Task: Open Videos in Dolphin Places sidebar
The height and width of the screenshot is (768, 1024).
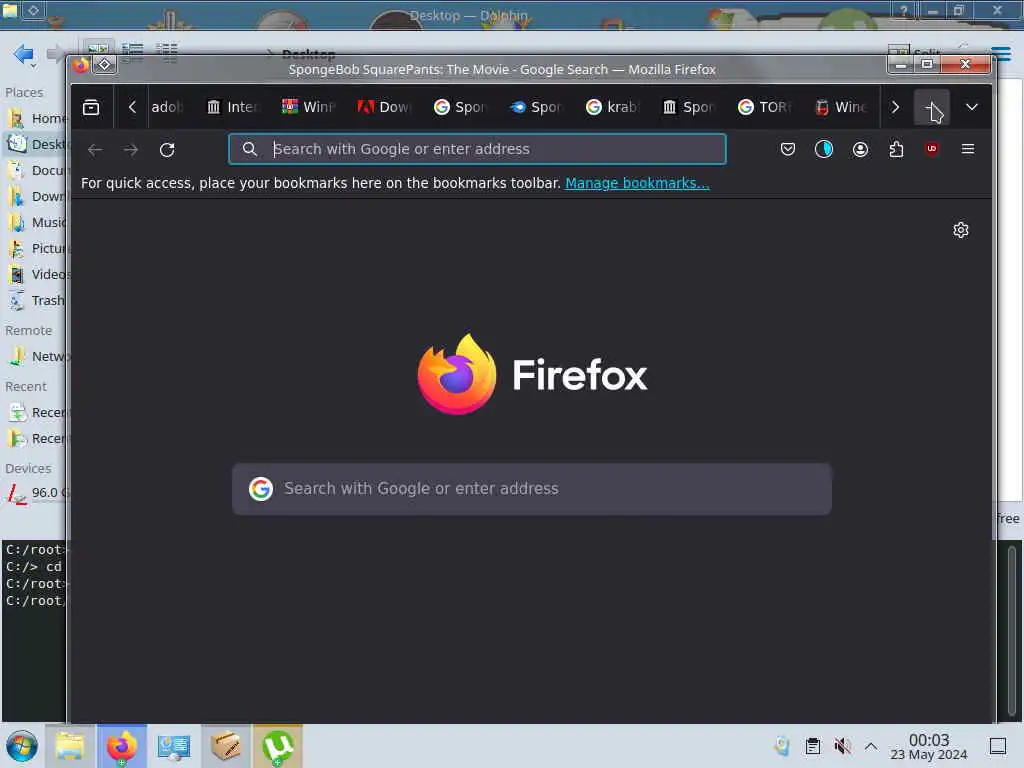Action: (x=35, y=274)
